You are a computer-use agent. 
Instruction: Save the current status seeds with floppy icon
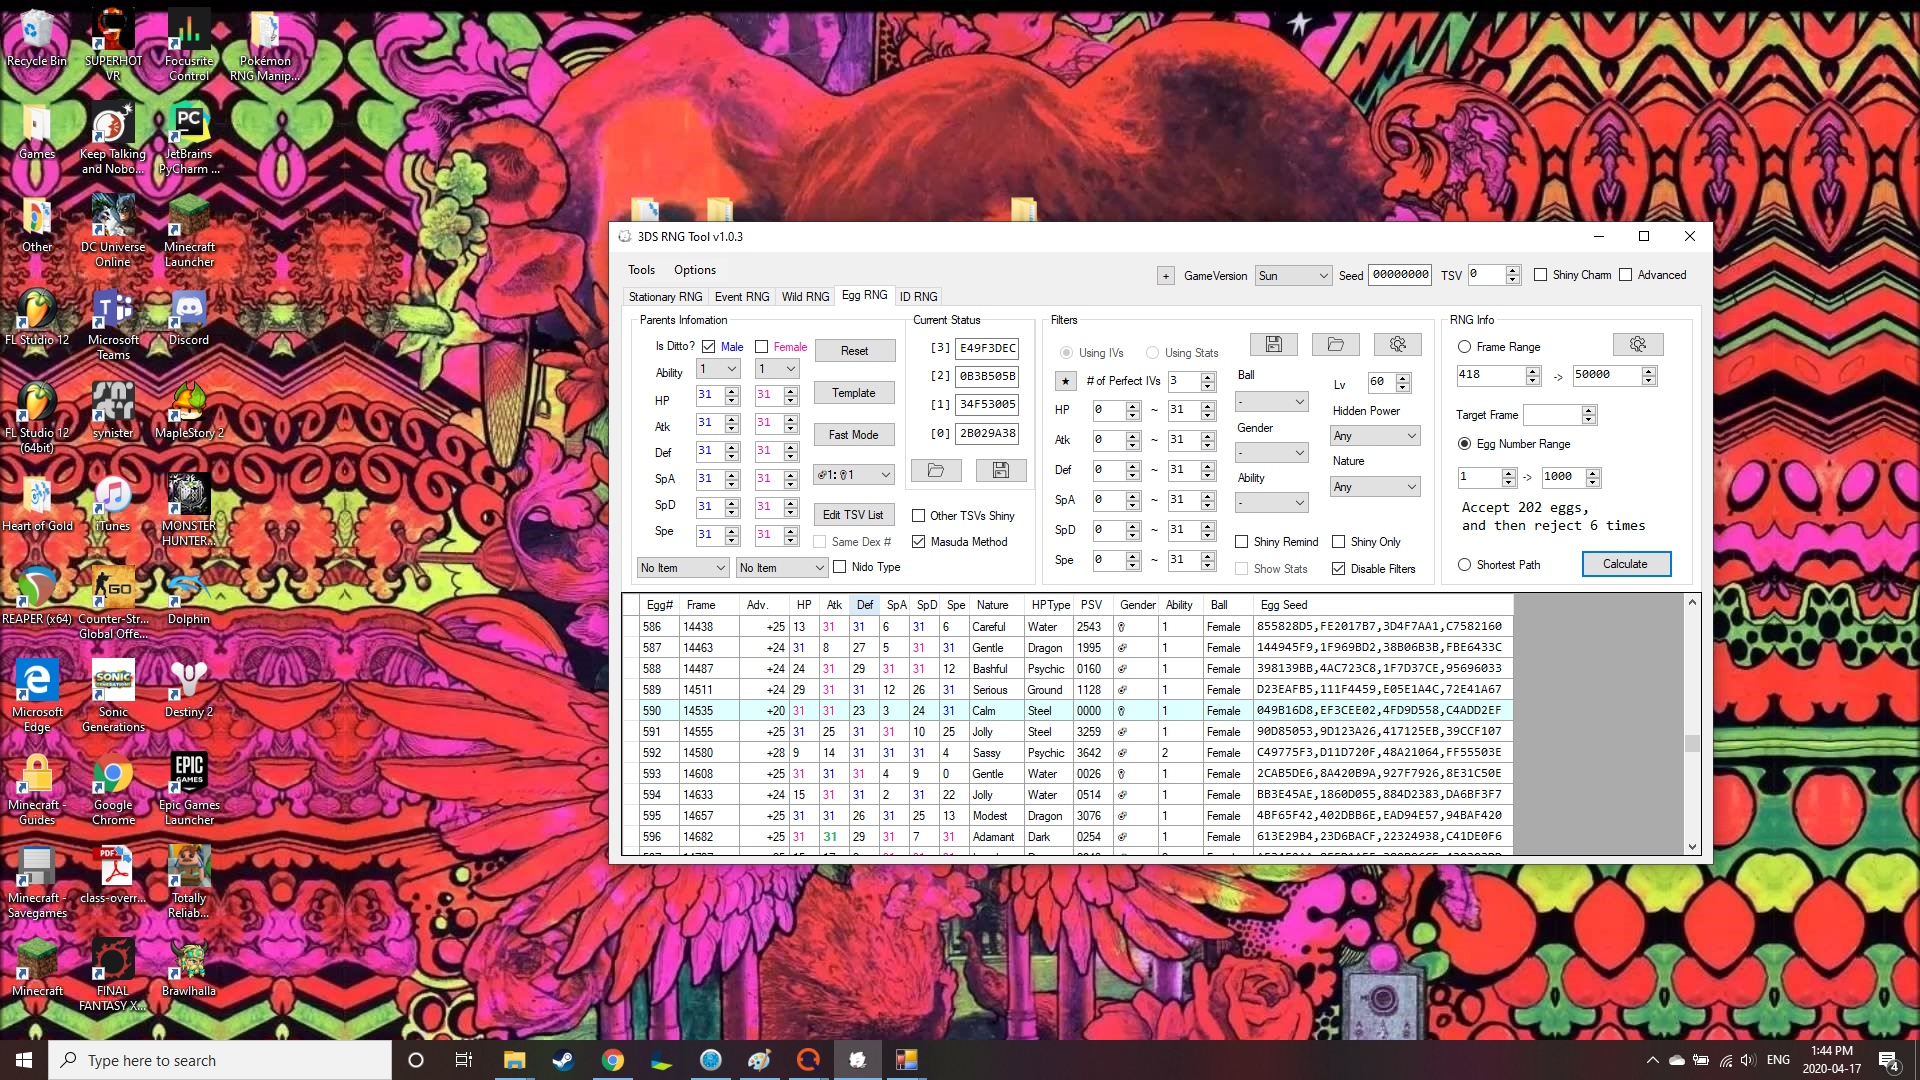1000,471
